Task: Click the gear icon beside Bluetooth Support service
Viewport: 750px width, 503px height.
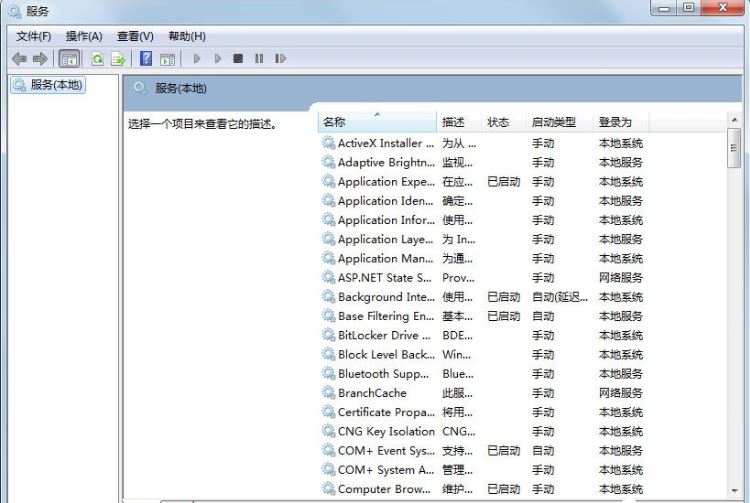Action: pyautogui.click(x=328, y=373)
